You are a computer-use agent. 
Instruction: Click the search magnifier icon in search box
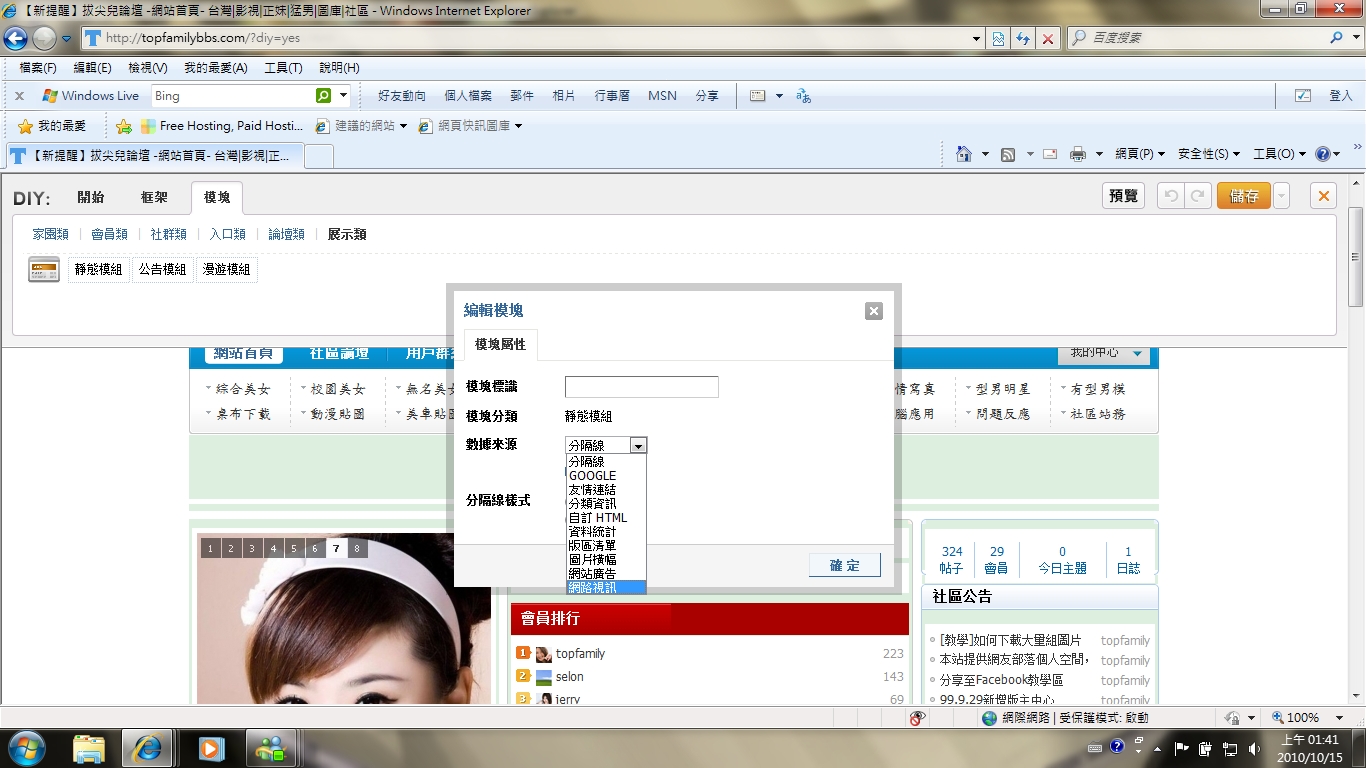[x=1337, y=38]
